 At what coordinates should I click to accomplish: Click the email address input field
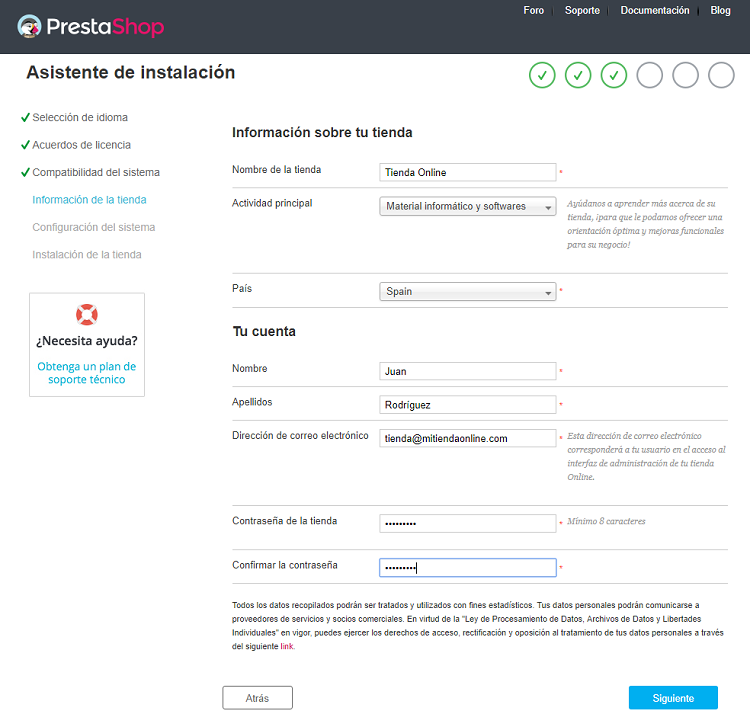(x=467, y=438)
